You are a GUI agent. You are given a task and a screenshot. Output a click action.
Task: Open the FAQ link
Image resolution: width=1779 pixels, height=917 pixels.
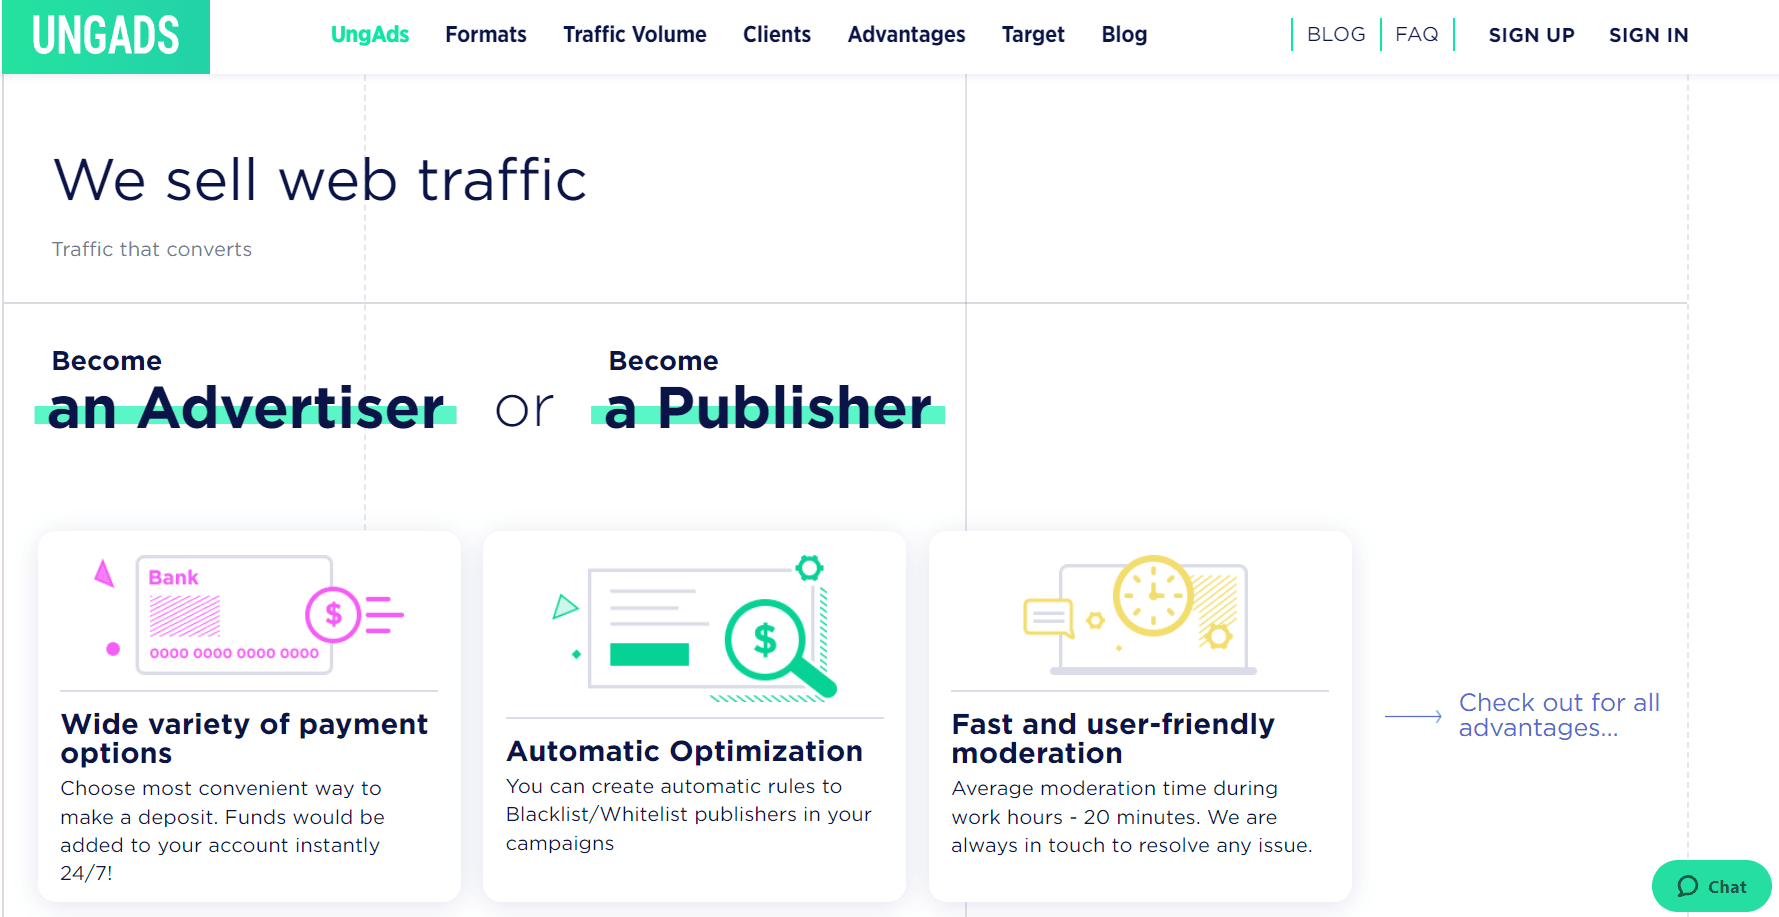tap(1417, 34)
